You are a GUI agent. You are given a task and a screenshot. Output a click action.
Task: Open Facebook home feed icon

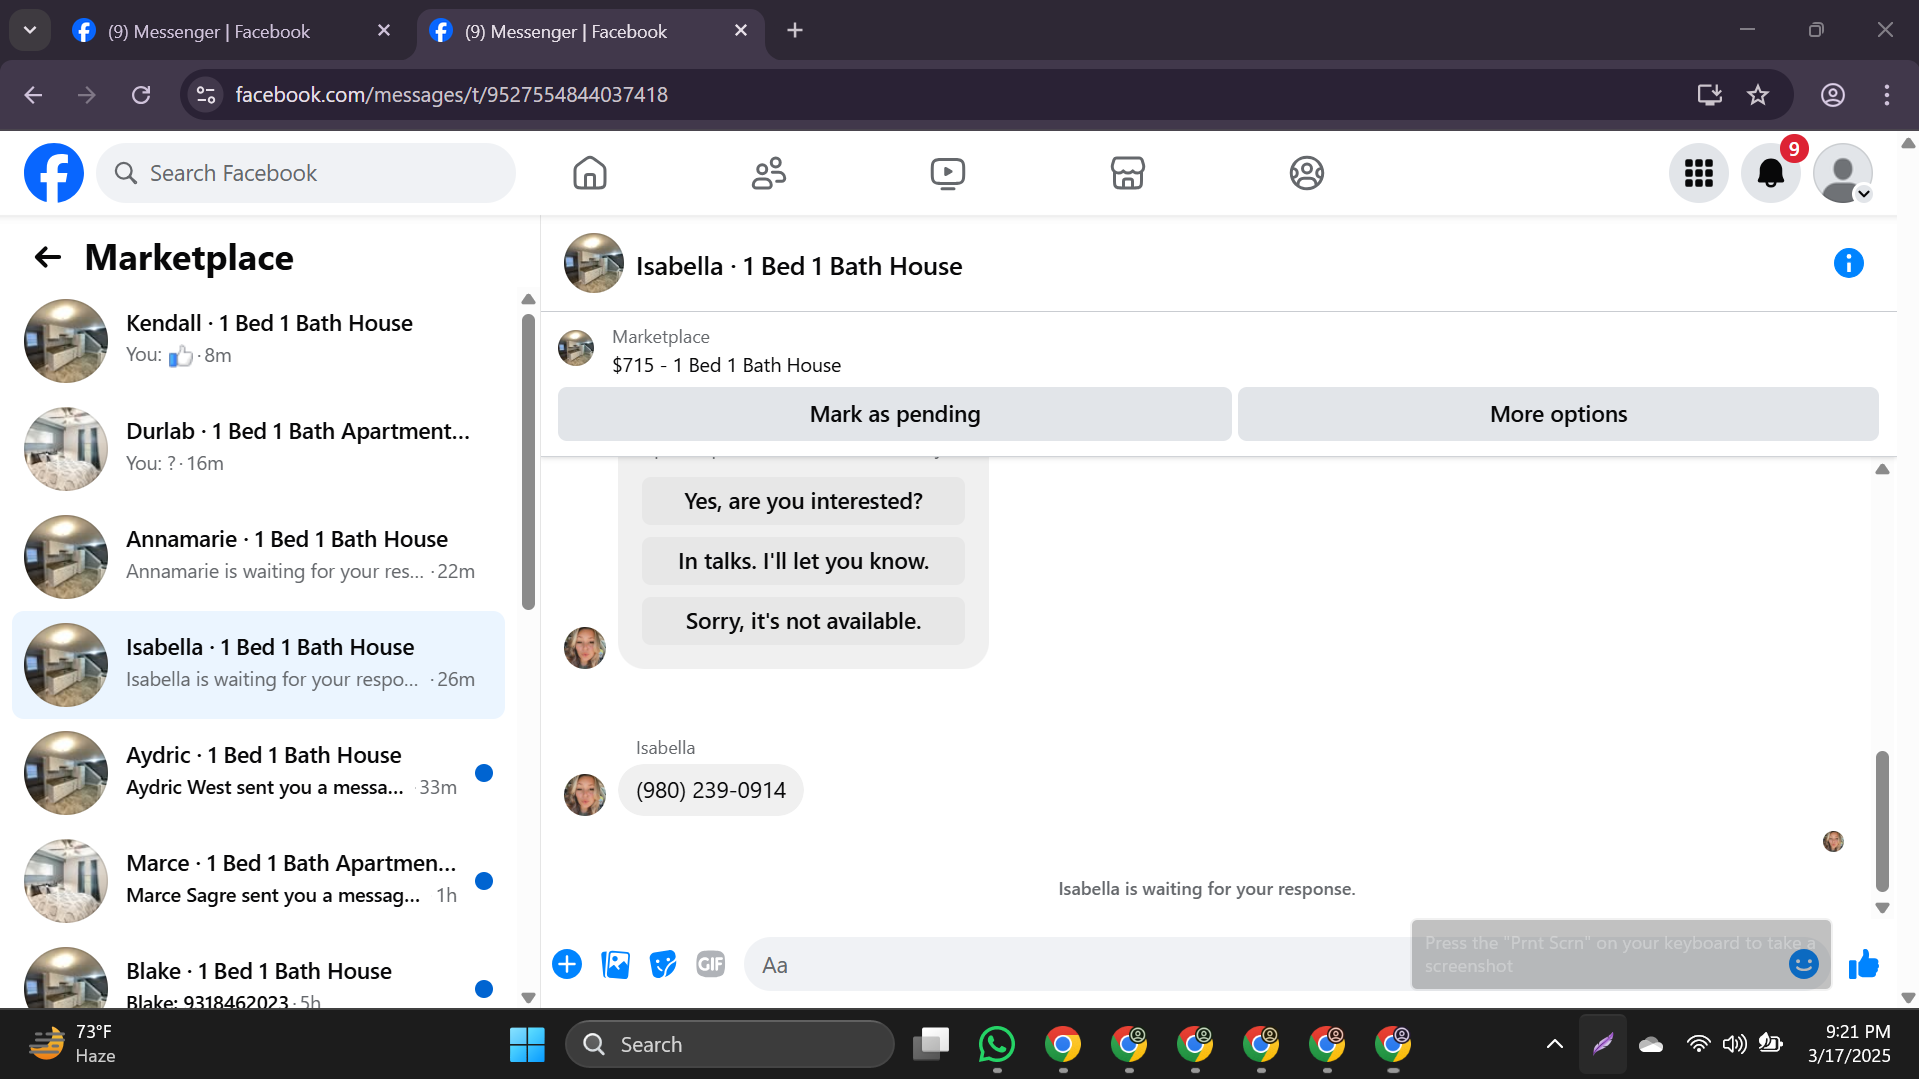pyautogui.click(x=589, y=173)
